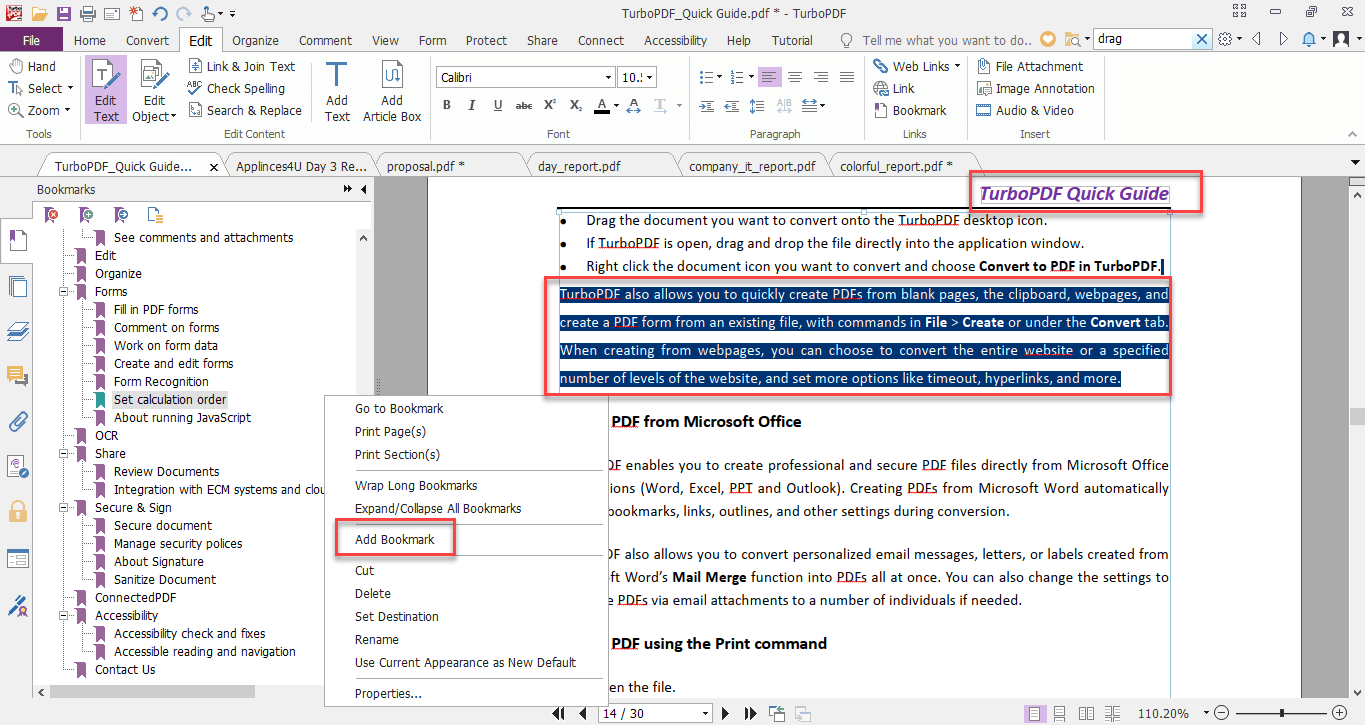Click the zoom slider in status bar
This screenshot has height=725, width=1365.
tap(1281, 713)
